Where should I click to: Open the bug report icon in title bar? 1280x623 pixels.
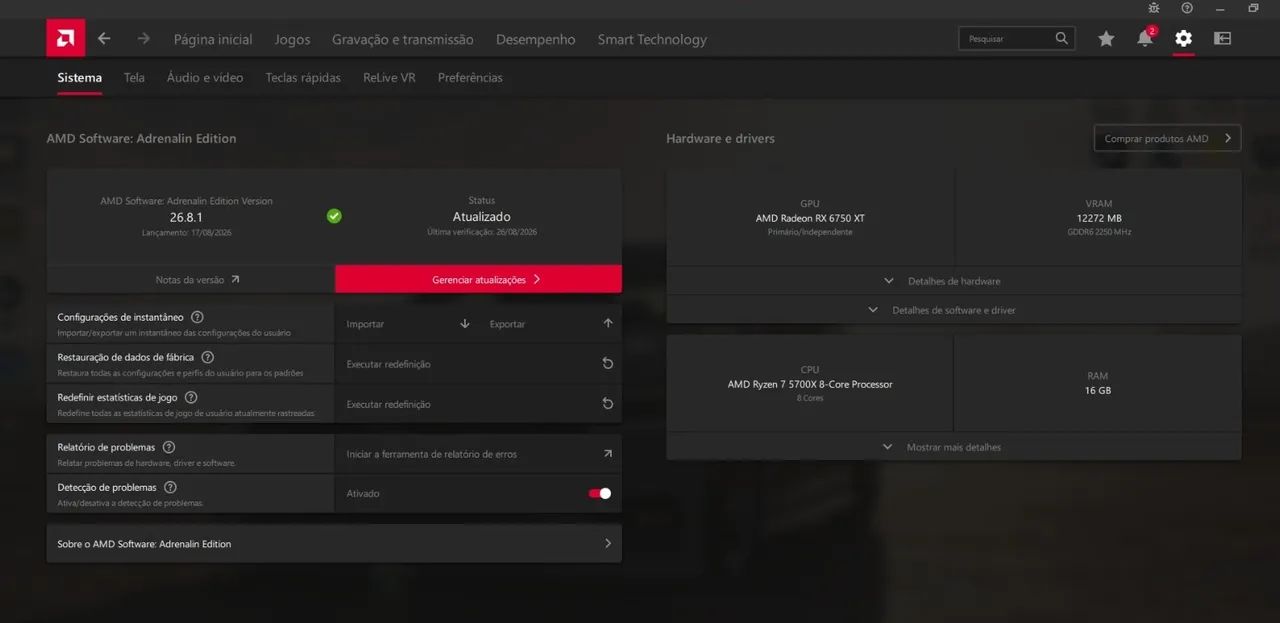[1154, 8]
